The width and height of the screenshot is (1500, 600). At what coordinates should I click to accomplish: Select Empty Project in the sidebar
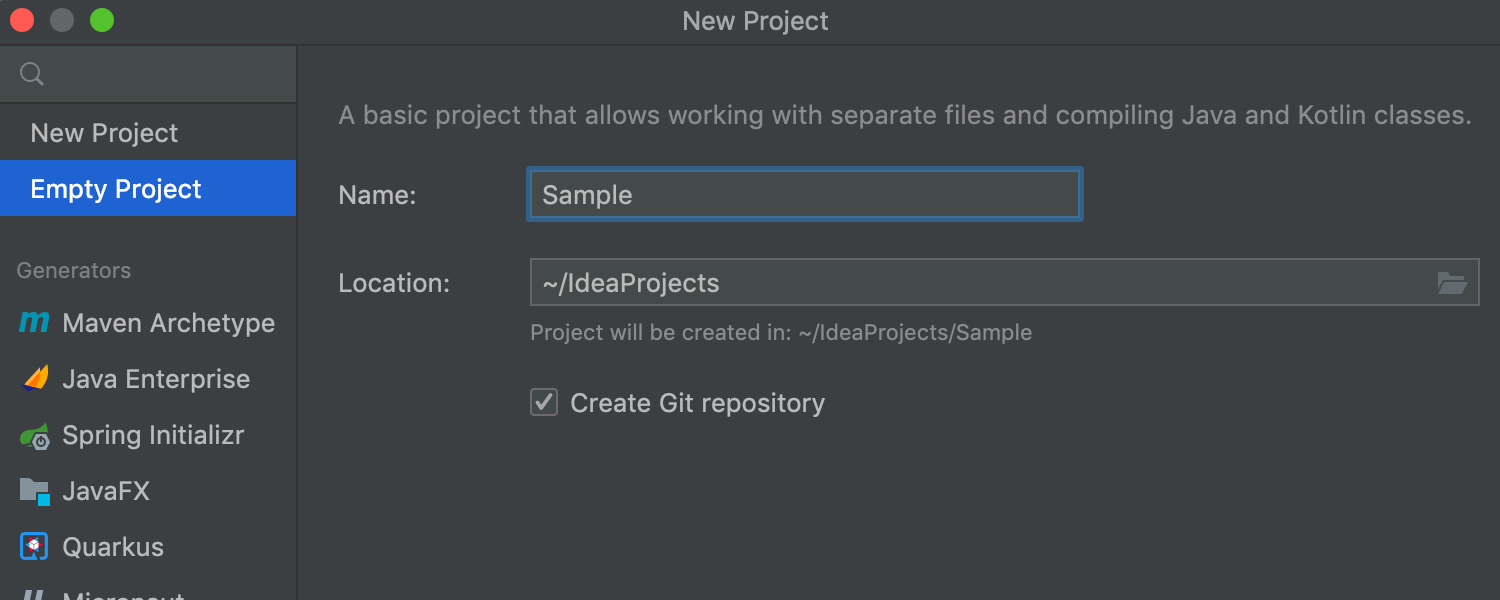click(x=116, y=189)
